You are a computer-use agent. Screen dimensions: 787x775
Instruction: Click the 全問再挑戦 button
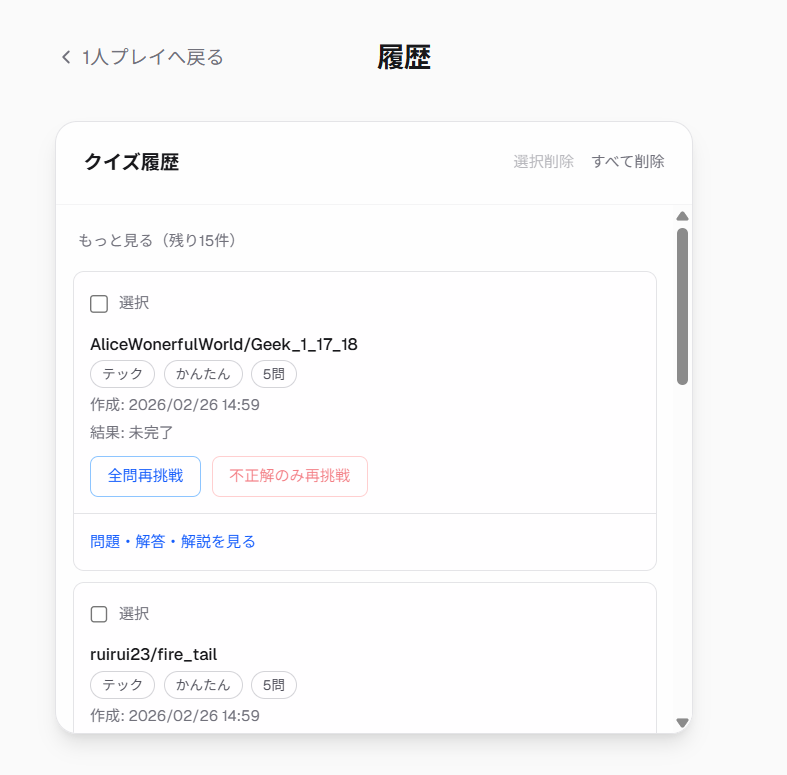(x=145, y=476)
